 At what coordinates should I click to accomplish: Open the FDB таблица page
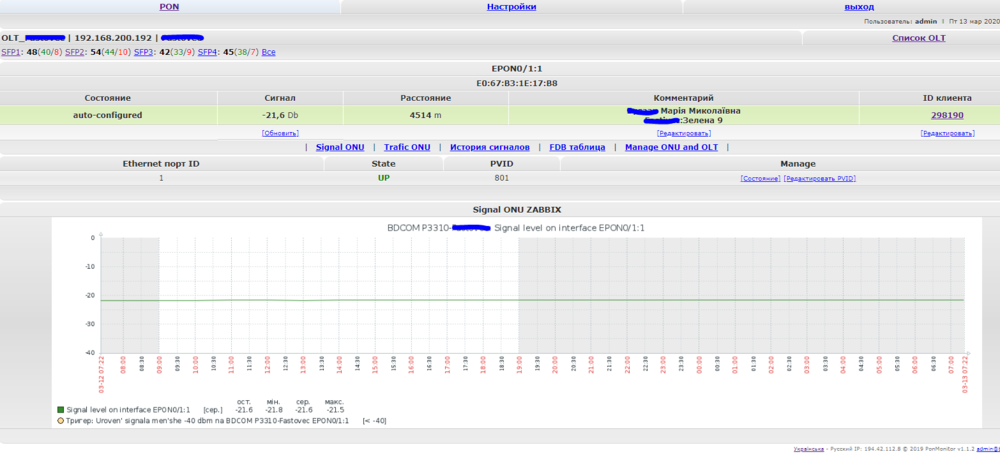[577, 147]
